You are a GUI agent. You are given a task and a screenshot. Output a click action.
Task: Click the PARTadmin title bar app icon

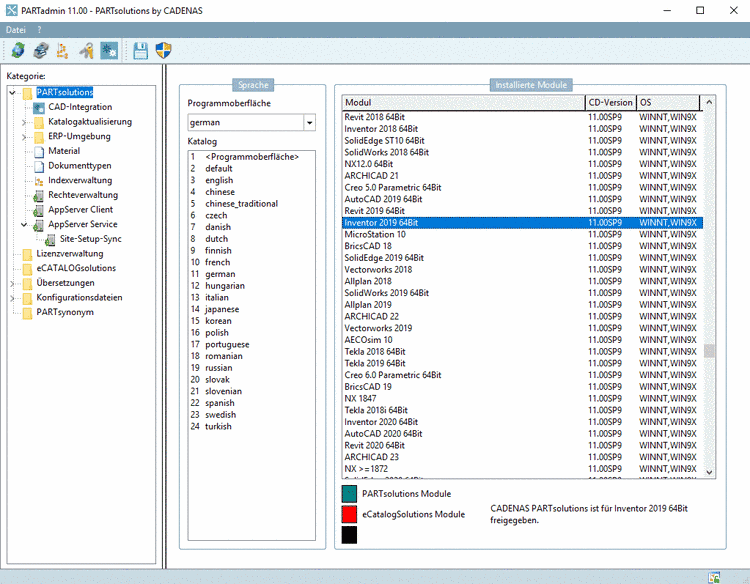pyautogui.click(x=11, y=10)
